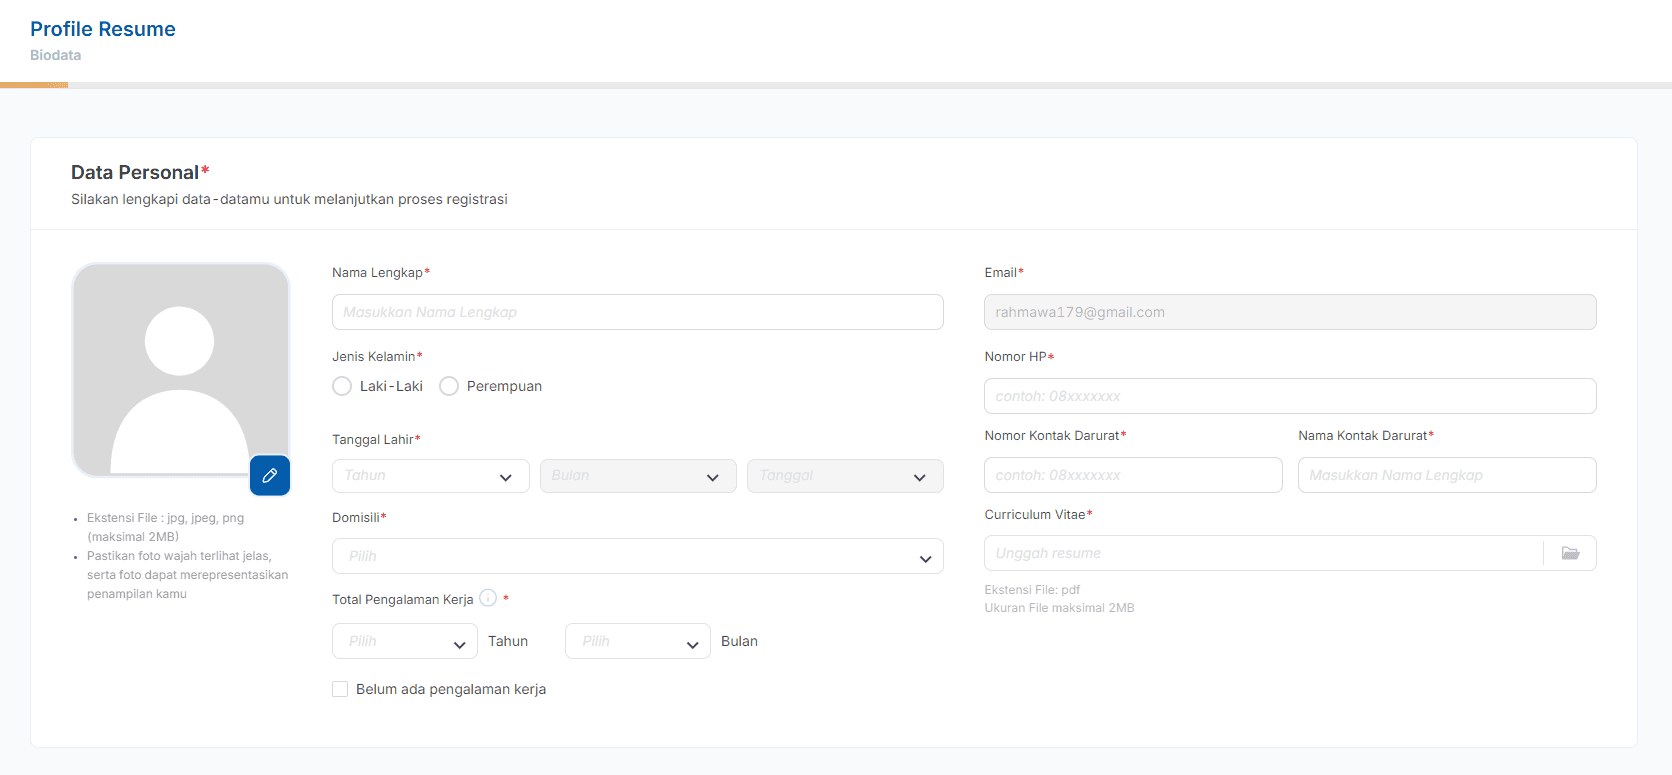Click the pencil edit photo icon
The width and height of the screenshot is (1672, 775).
(270, 476)
